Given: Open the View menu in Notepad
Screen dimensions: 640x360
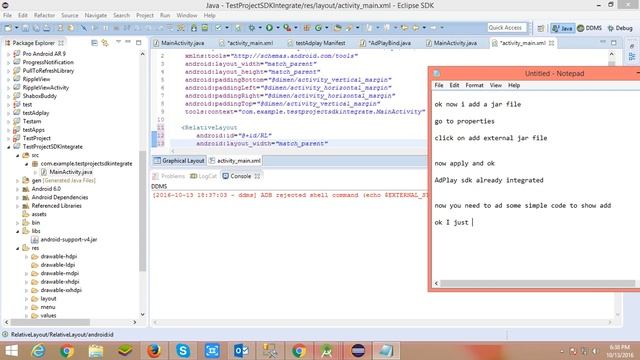Looking at the screenshot, I should pos(496,85).
